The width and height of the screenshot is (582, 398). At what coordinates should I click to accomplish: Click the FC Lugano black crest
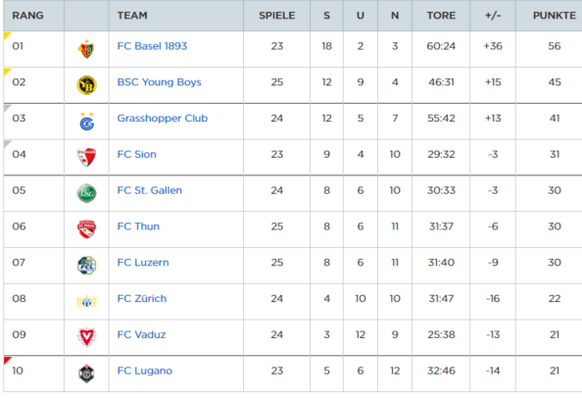[x=86, y=373]
